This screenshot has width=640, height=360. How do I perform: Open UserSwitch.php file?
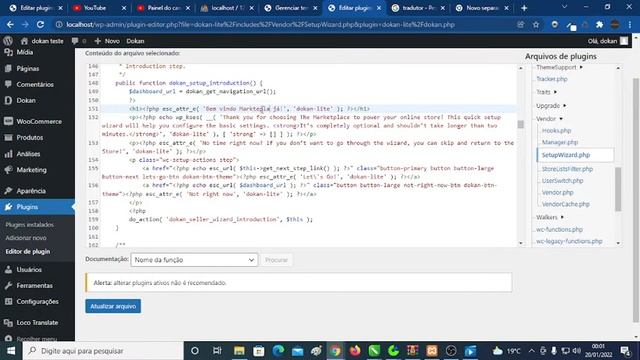click(562, 181)
